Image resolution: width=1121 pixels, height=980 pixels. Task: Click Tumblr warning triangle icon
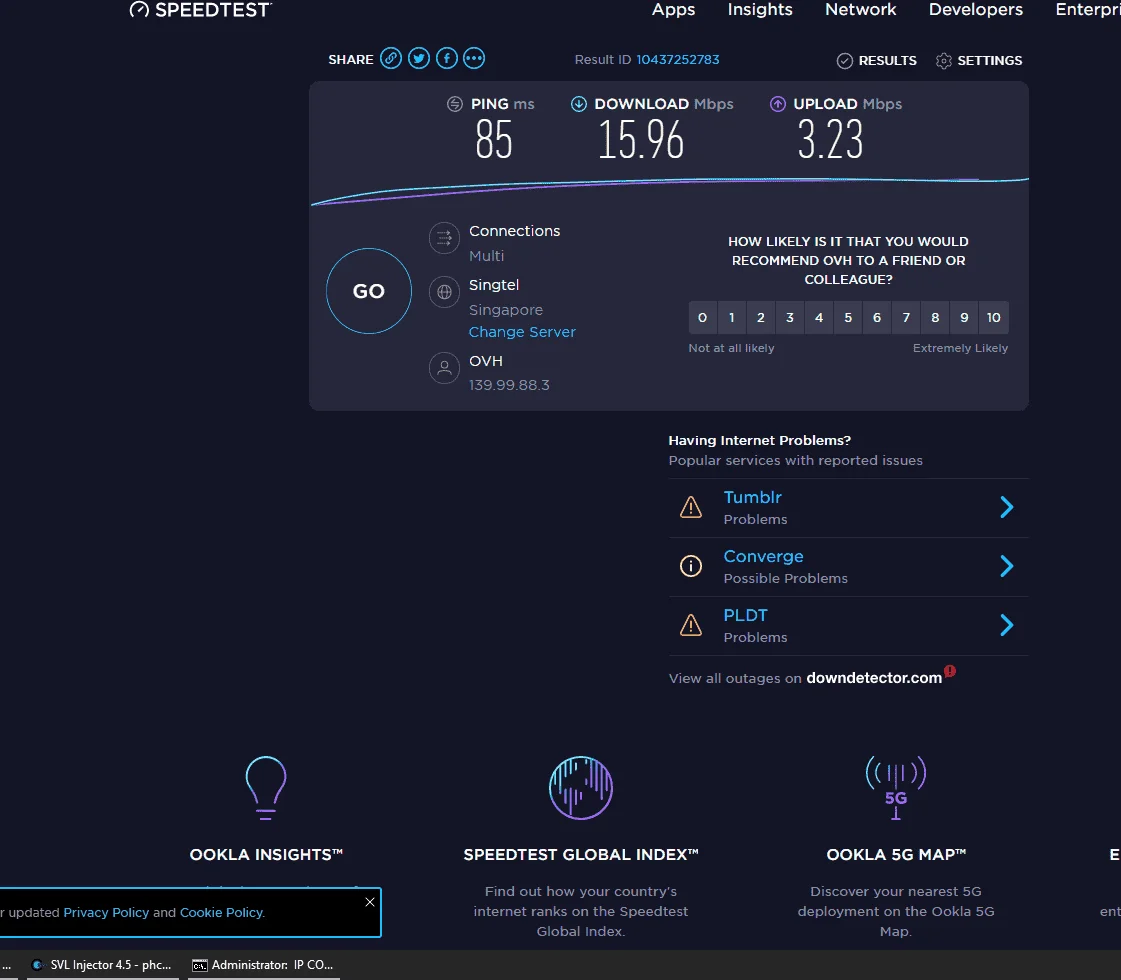pyautogui.click(x=691, y=508)
